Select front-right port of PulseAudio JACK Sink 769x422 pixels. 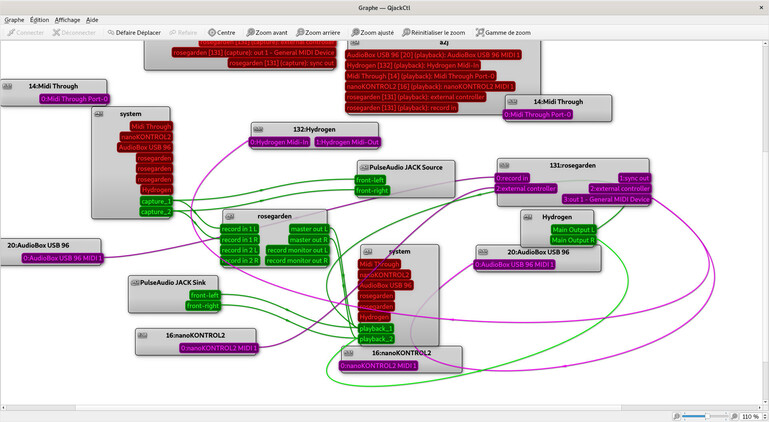(203, 306)
